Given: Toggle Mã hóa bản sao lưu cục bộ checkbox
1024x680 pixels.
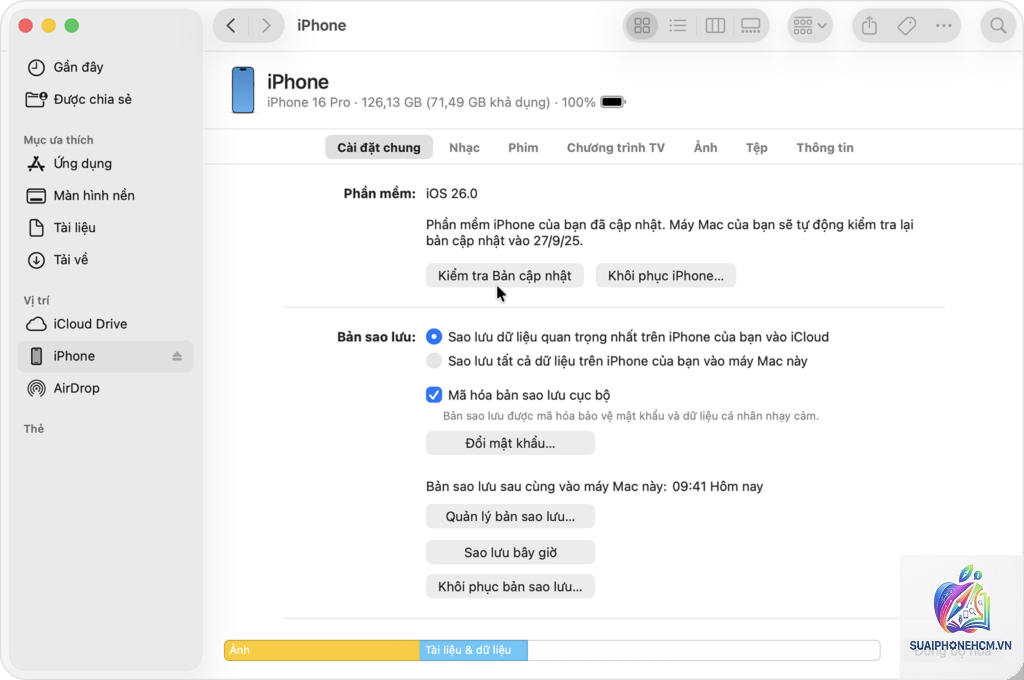Looking at the screenshot, I should click(x=434, y=395).
